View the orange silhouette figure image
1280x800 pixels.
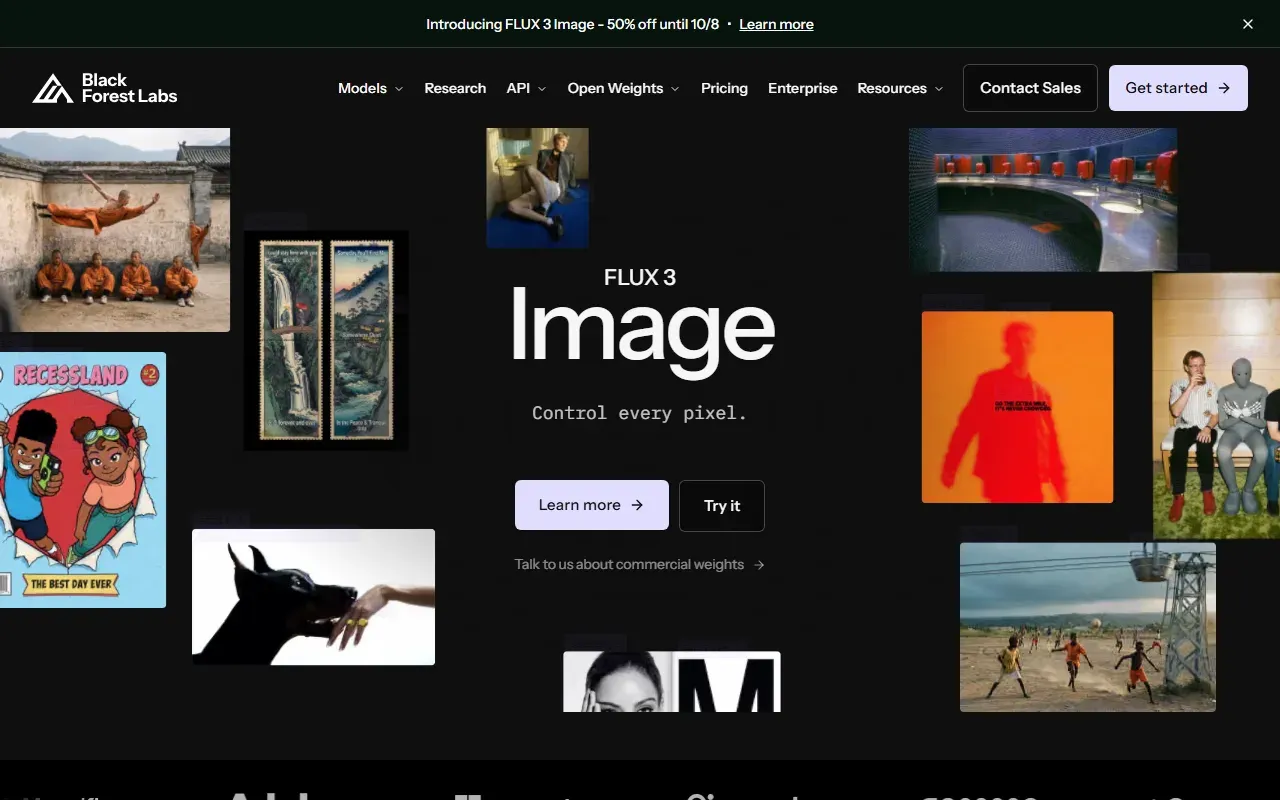1017,407
